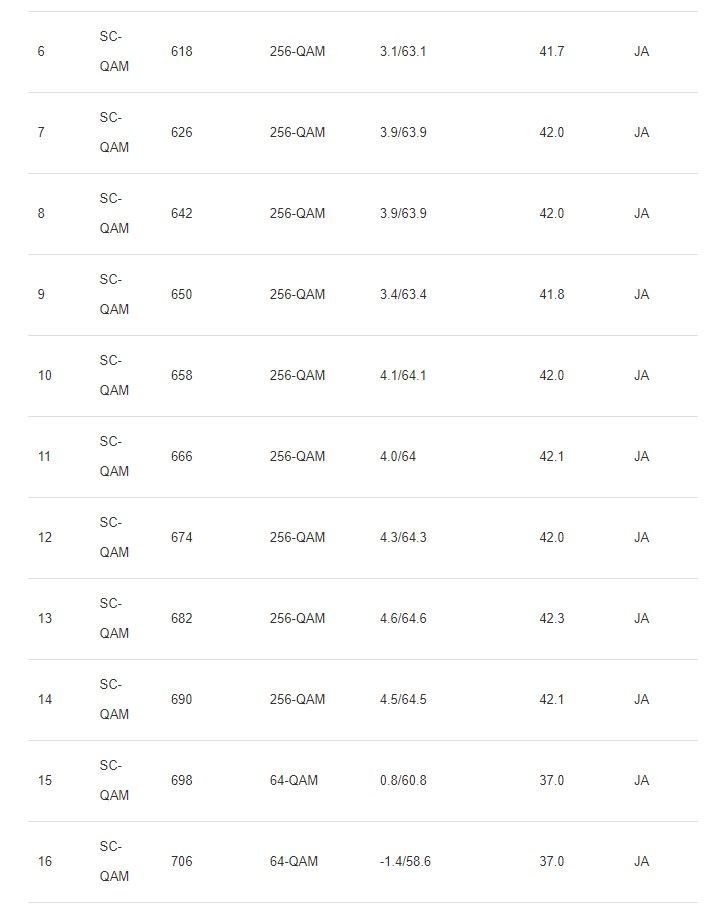Click frequency 666 in channel 11 row
This screenshot has width=714, height=915.
tap(181, 456)
